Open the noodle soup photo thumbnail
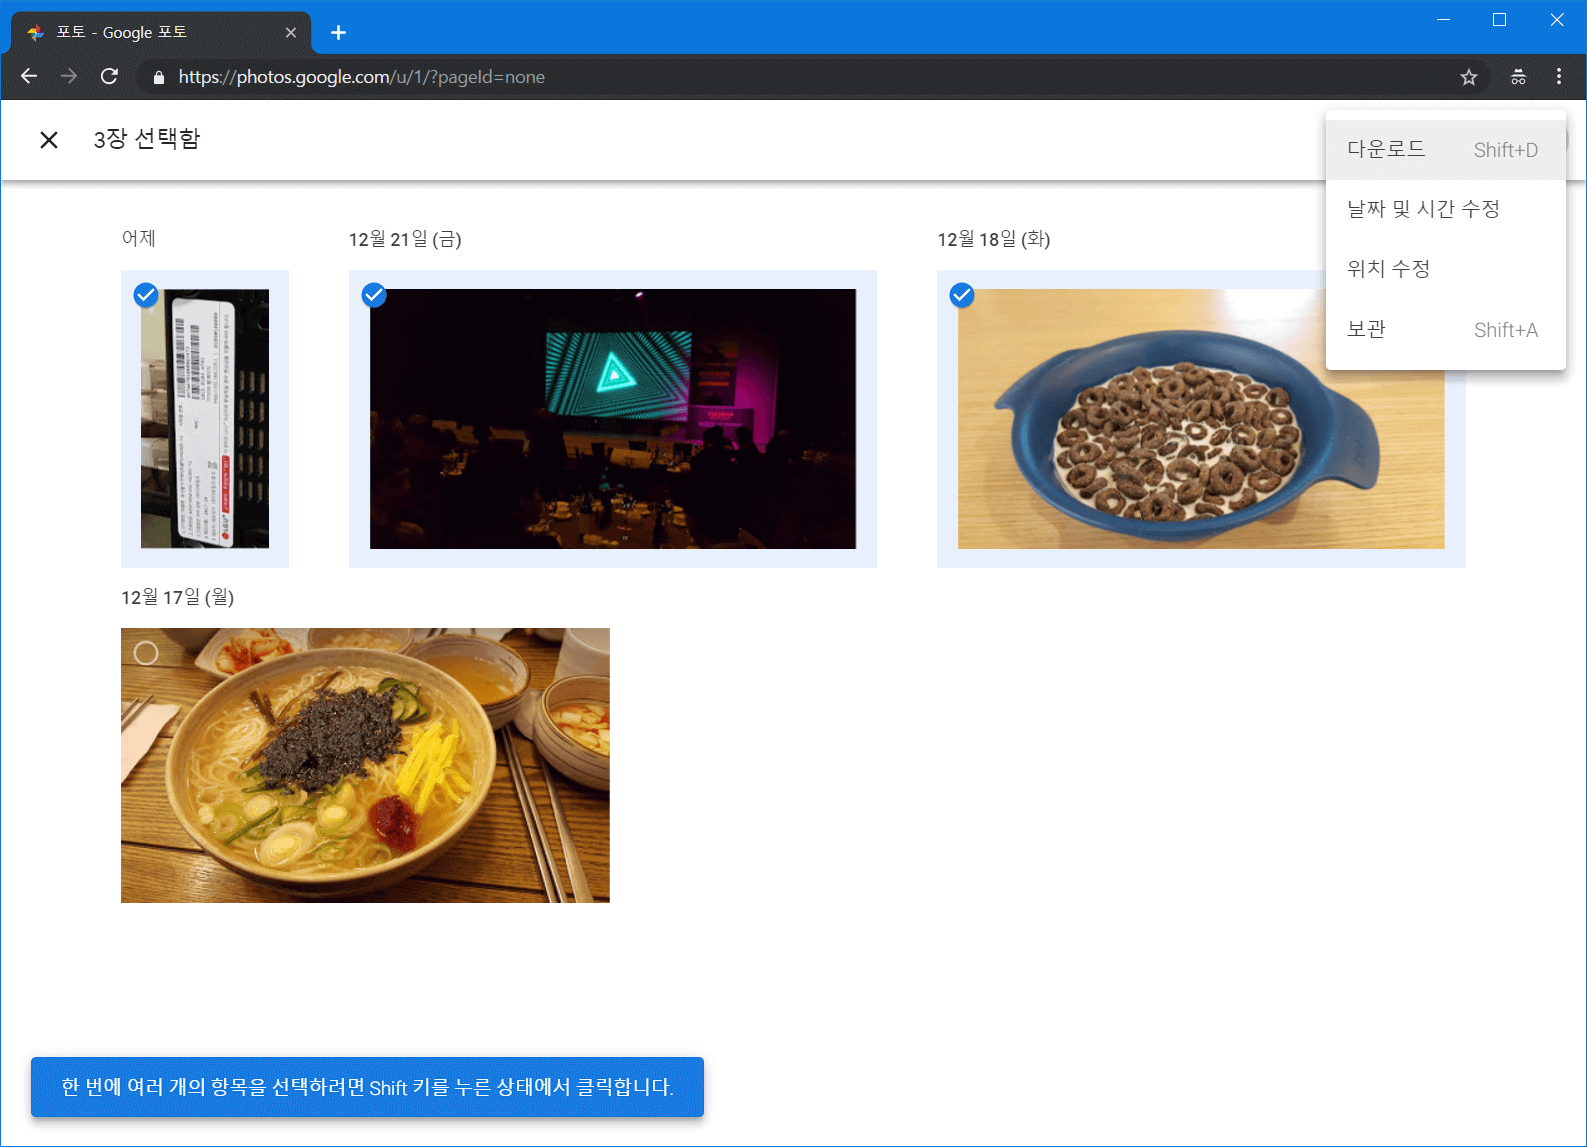 [x=365, y=780]
